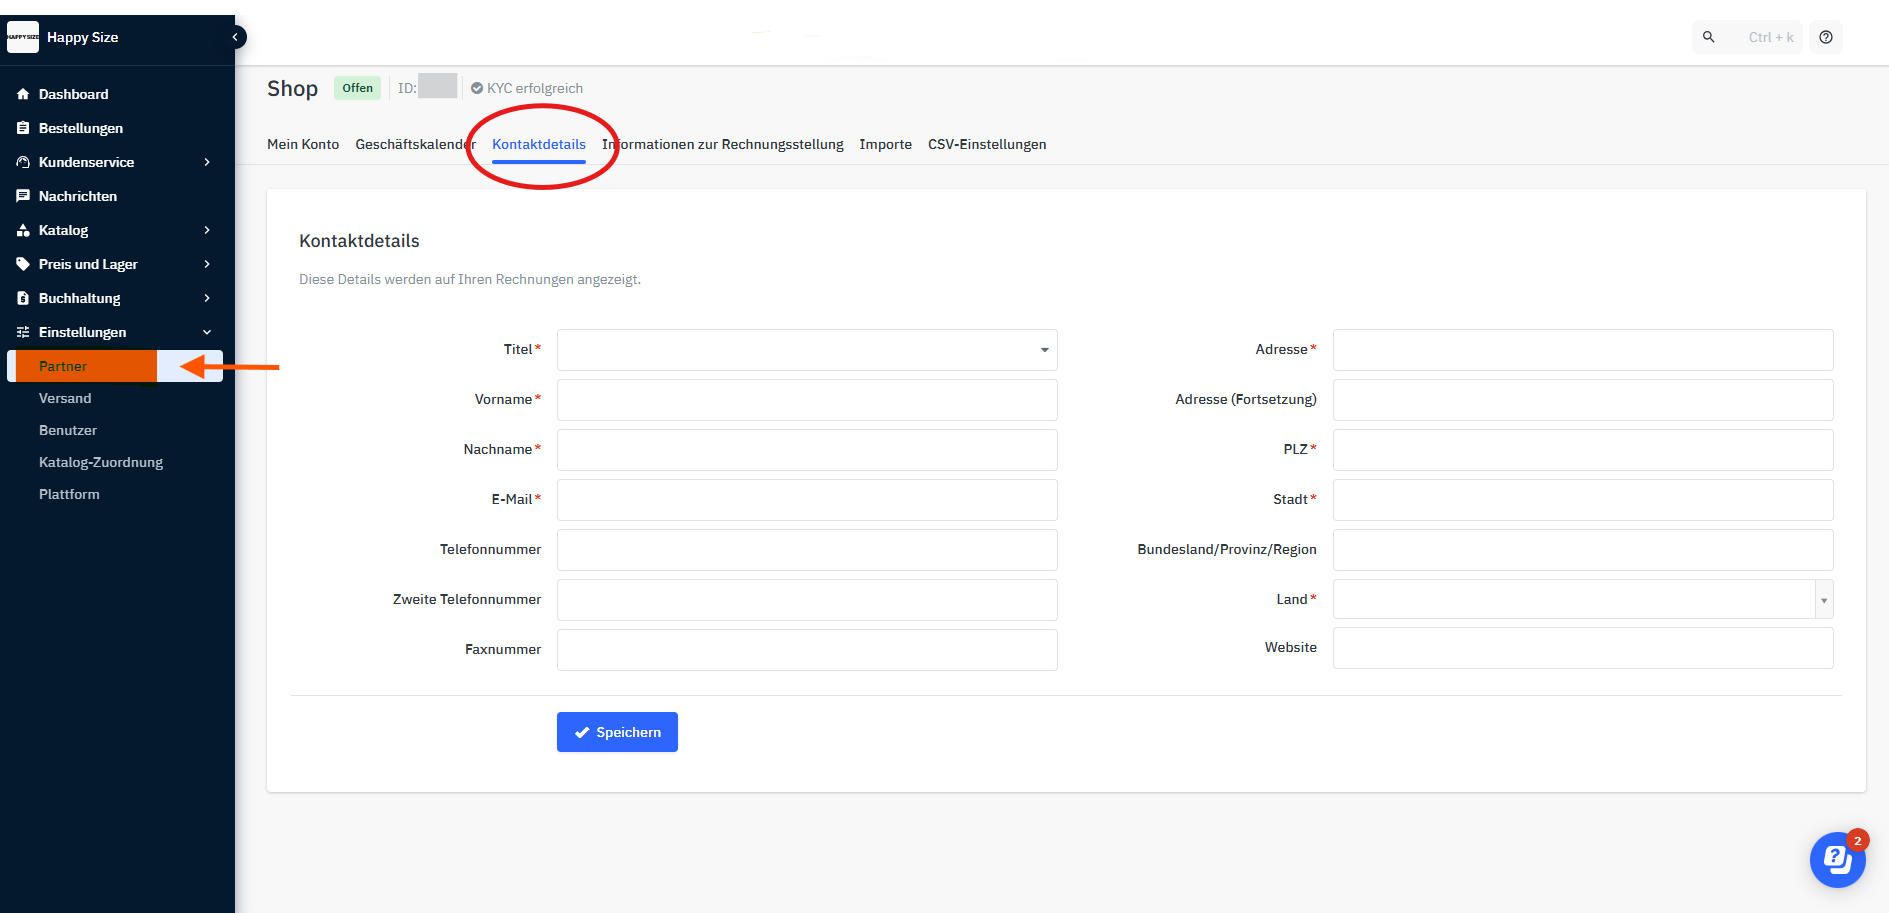Click the Happy Size logo
Viewport: 1889px width, 913px height.
[23, 37]
